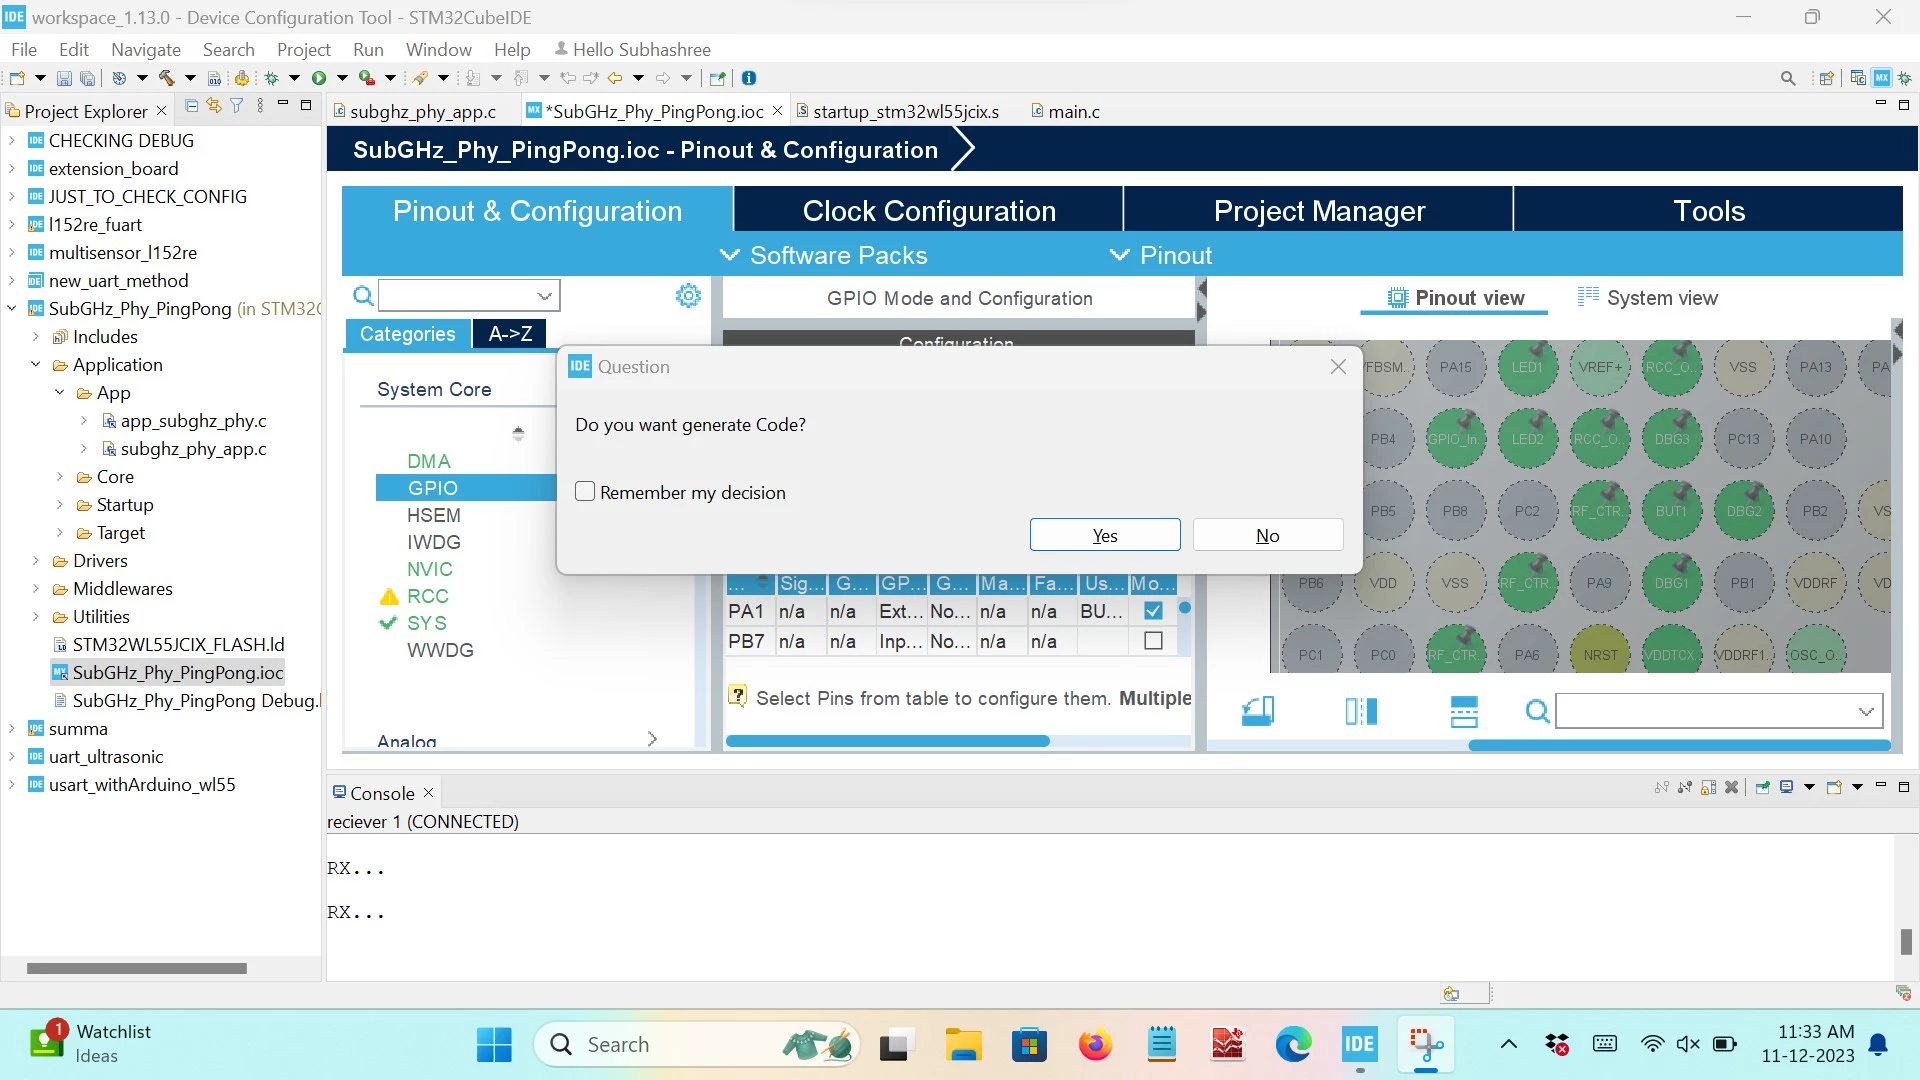Expand the Analog category section
1920x1080 pixels.
651,739
